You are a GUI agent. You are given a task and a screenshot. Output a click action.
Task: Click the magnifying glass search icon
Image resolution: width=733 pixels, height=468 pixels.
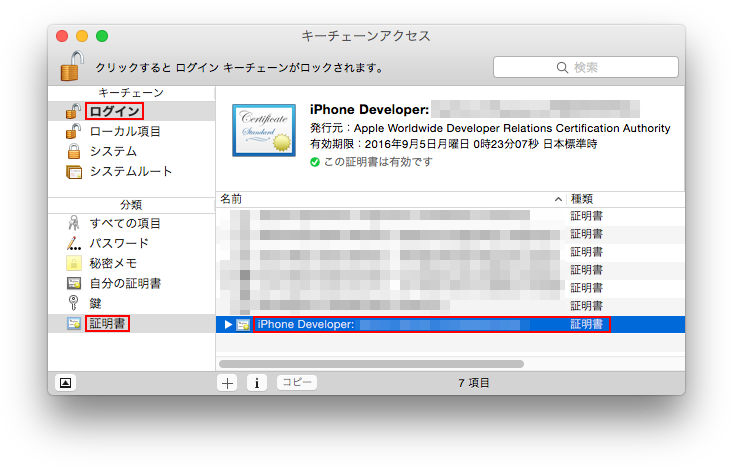pos(562,67)
